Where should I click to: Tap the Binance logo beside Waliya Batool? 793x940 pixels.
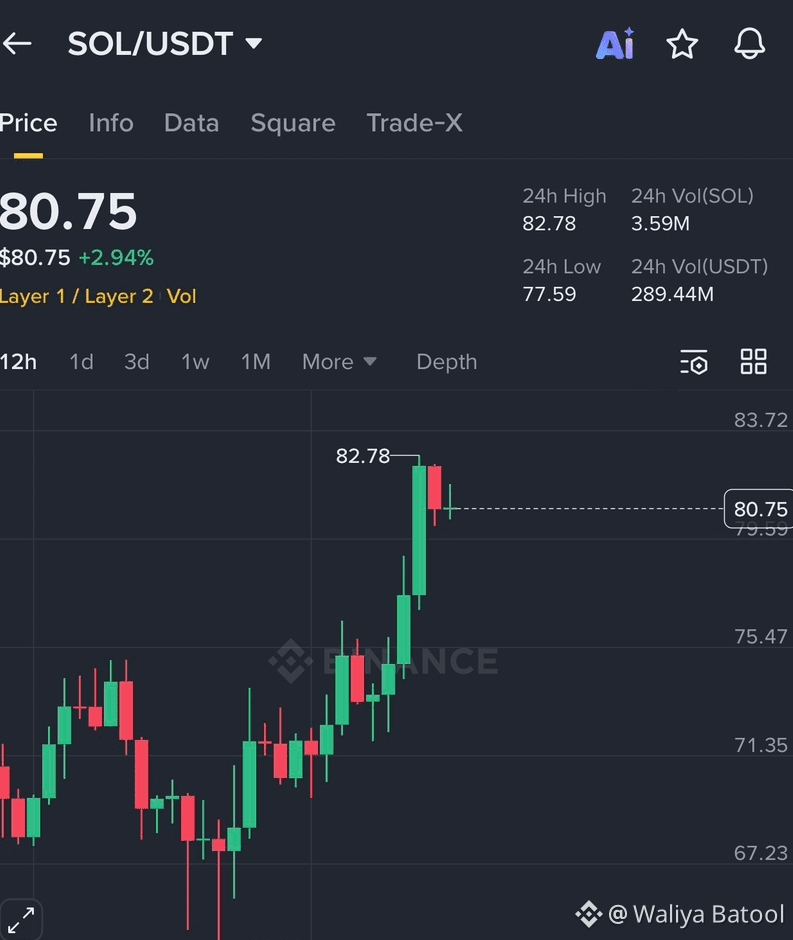[589, 914]
